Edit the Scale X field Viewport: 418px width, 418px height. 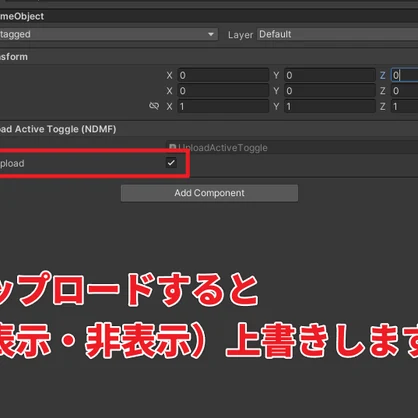(x=223, y=107)
